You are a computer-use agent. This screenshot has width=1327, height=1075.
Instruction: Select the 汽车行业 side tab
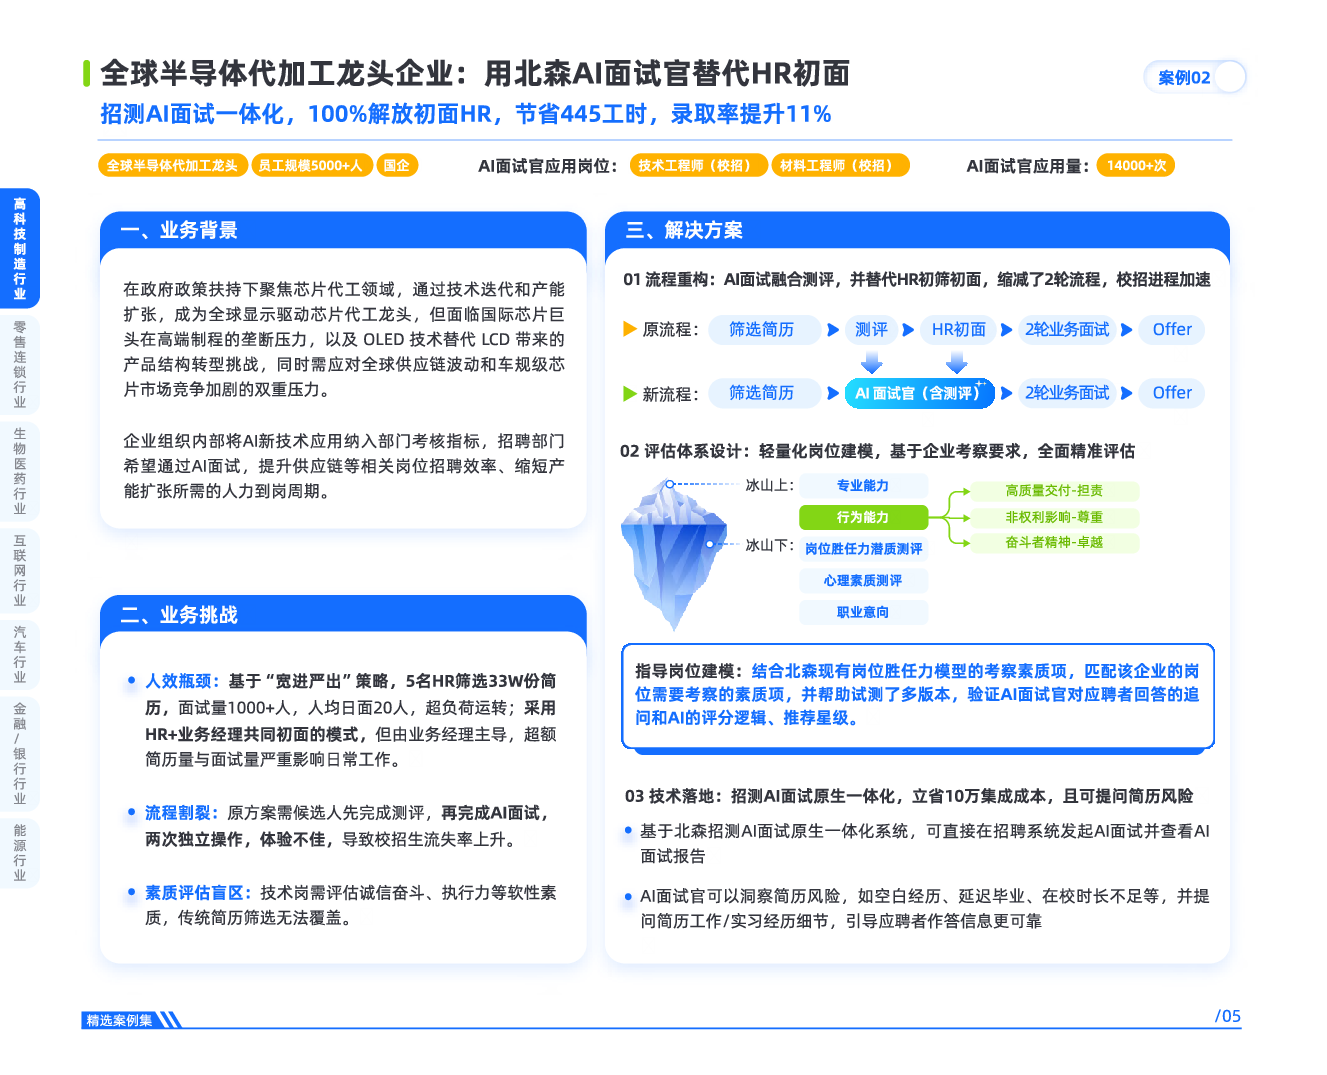click(x=19, y=654)
